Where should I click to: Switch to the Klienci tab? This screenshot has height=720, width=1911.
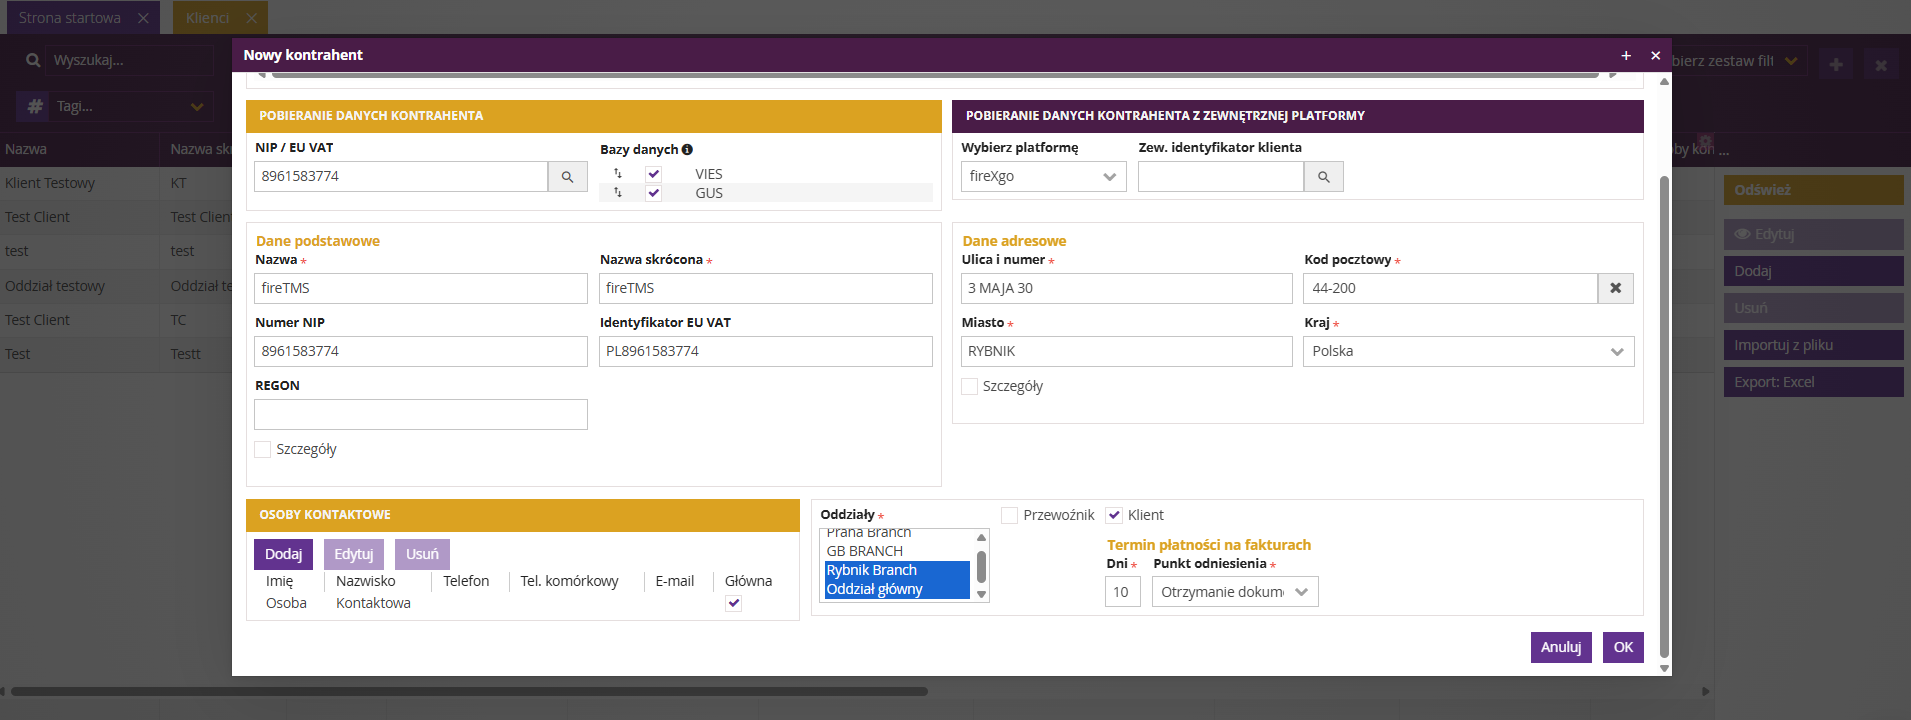[x=207, y=18]
